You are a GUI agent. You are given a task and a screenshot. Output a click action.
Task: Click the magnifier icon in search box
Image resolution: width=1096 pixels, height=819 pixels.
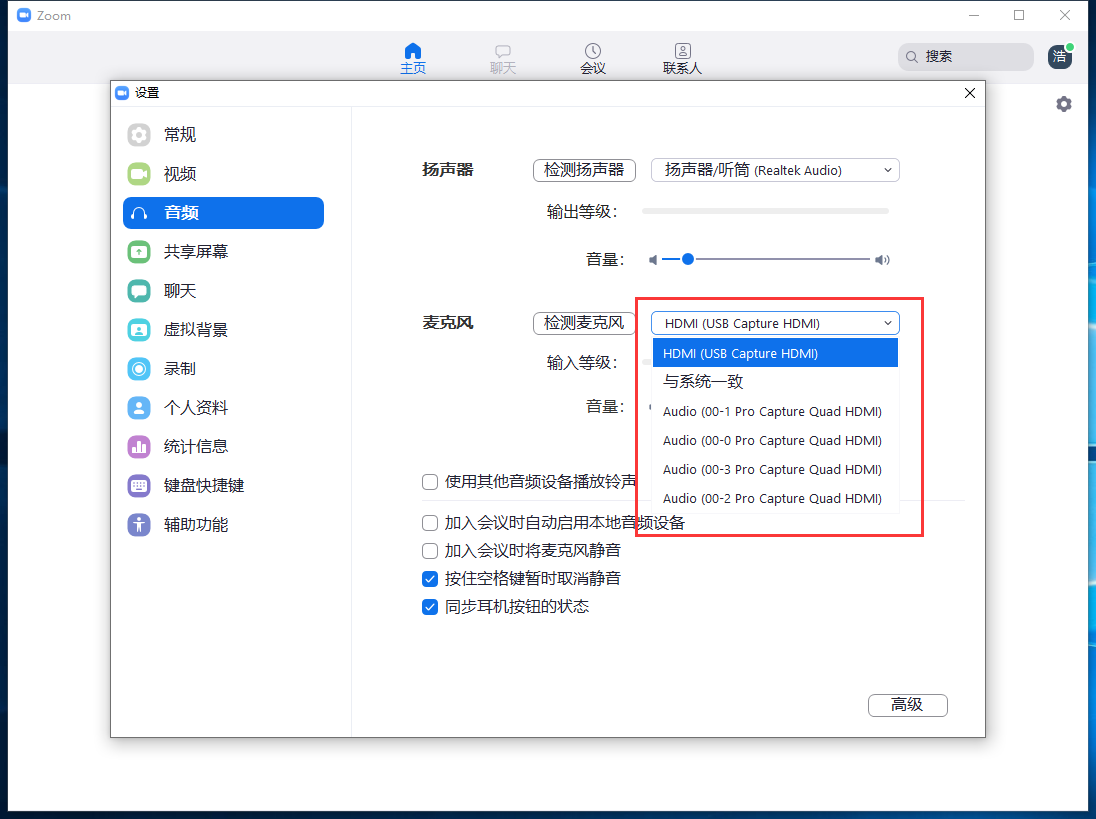[911, 57]
